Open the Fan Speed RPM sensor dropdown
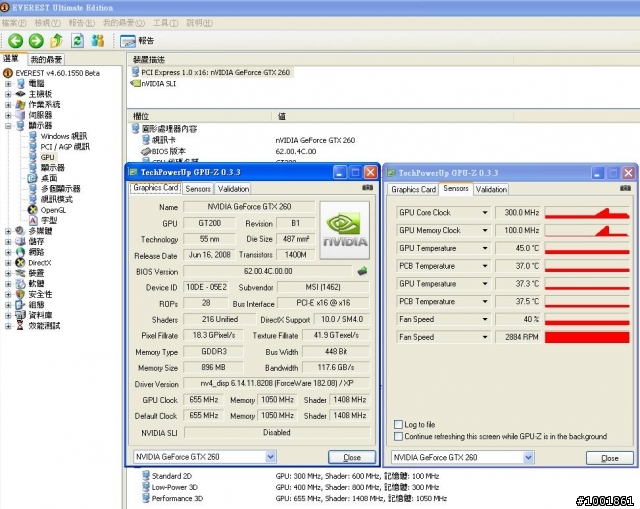The height and width of the screenshot is (509, 640). [x=484, y=337]
